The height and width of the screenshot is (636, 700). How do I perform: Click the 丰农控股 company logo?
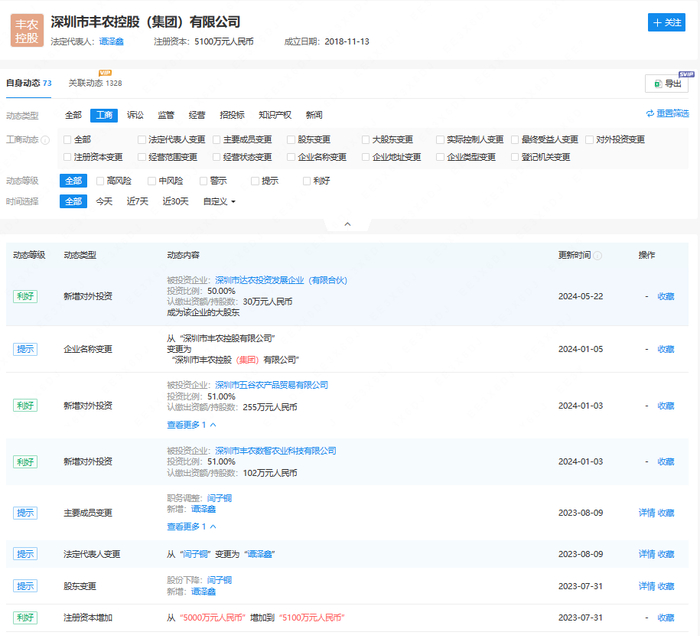tap(27, 30)
